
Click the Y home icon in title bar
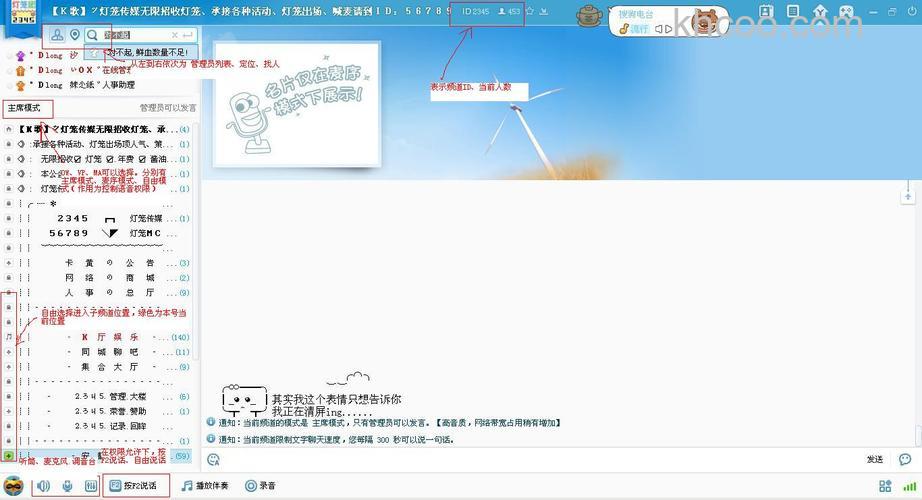[x=820, y=12]
